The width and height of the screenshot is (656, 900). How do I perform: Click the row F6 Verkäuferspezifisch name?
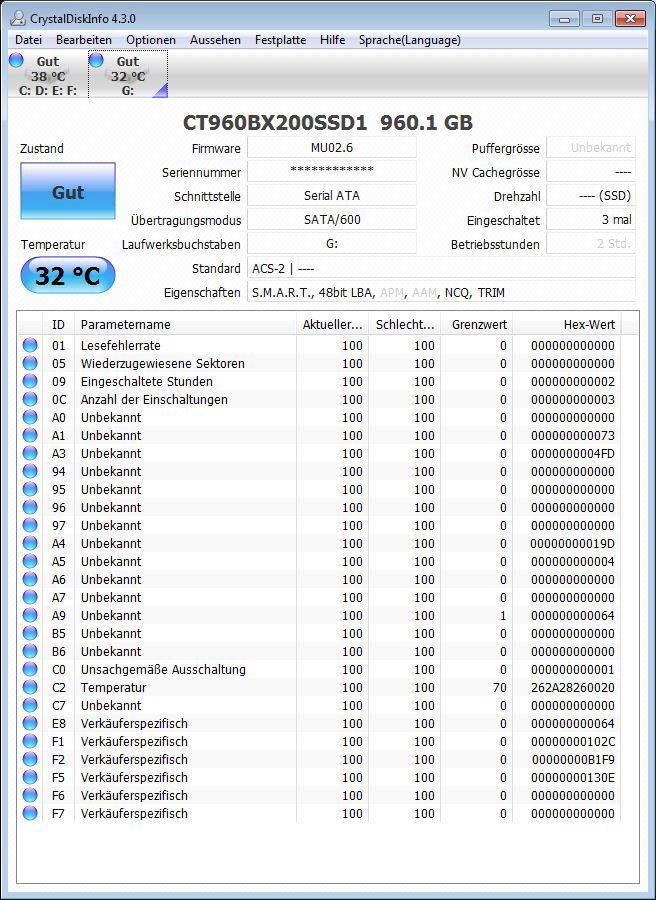(134, 795)
